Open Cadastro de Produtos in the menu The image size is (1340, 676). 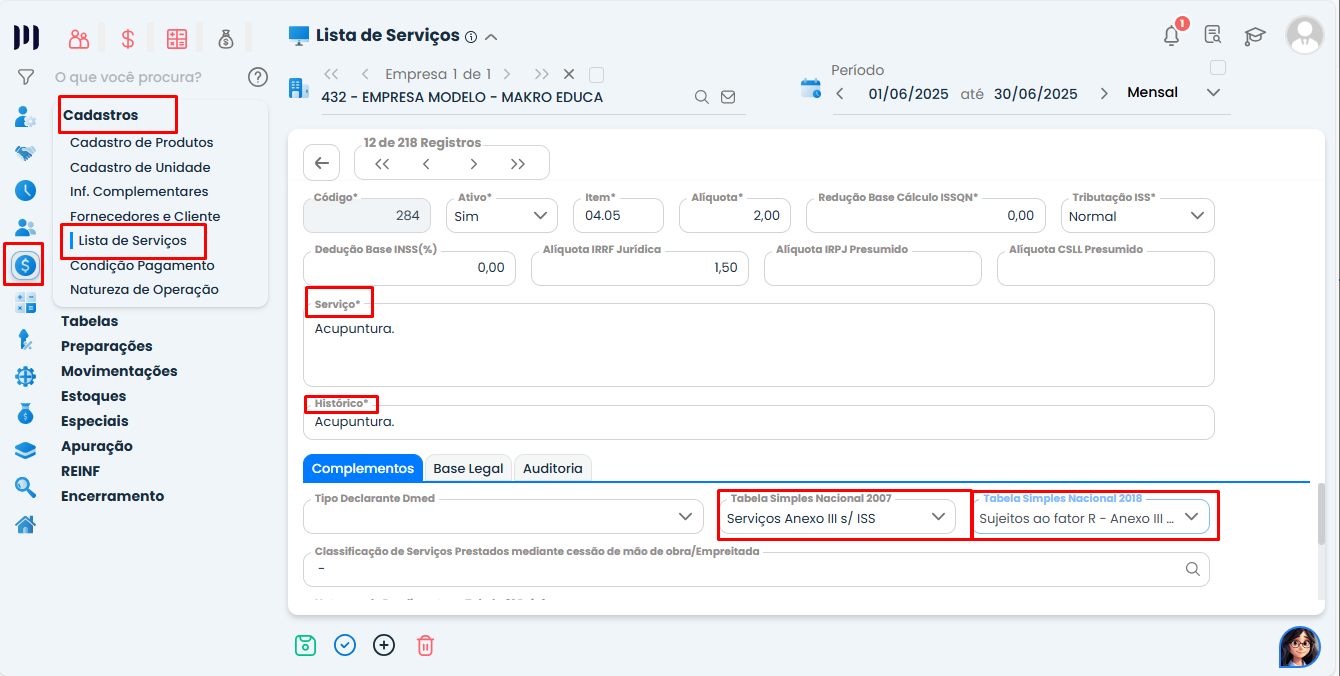(141, 142)
